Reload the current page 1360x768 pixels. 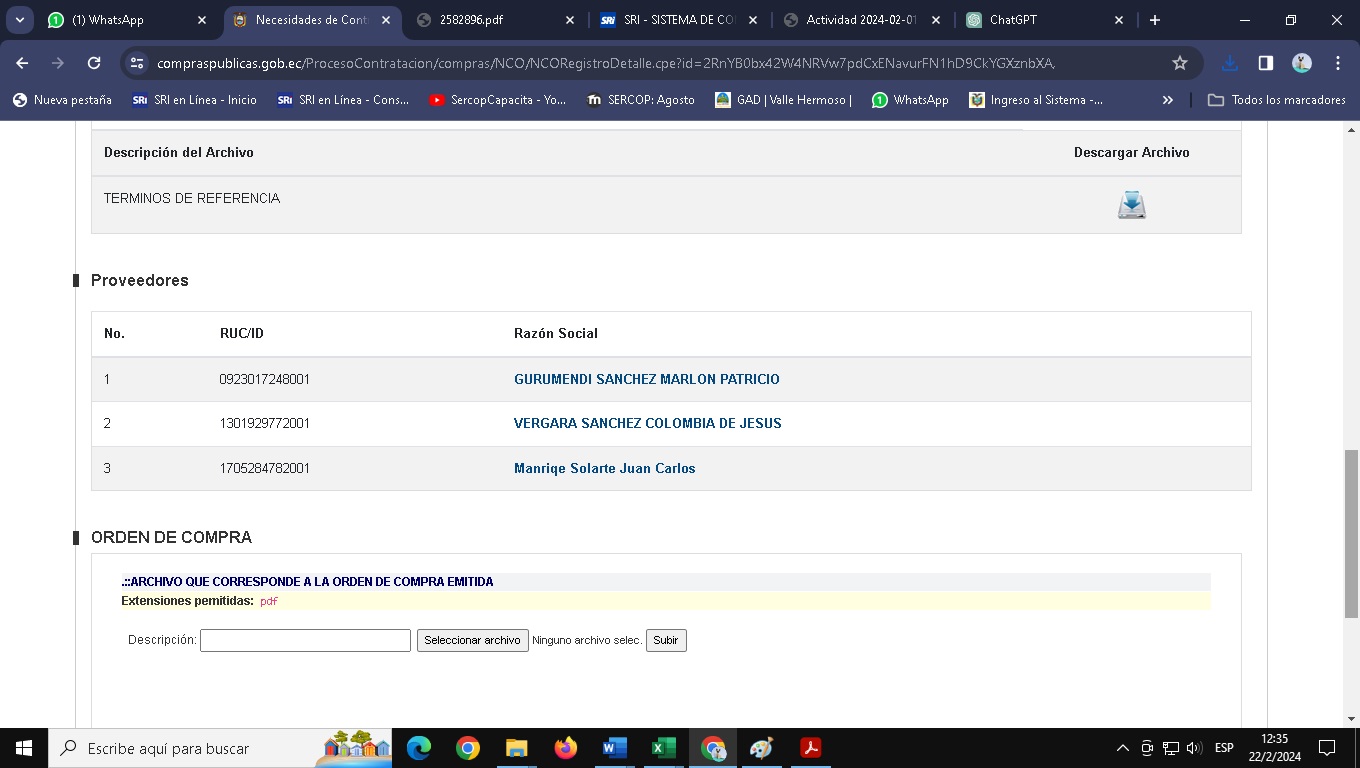pos(94,63)
